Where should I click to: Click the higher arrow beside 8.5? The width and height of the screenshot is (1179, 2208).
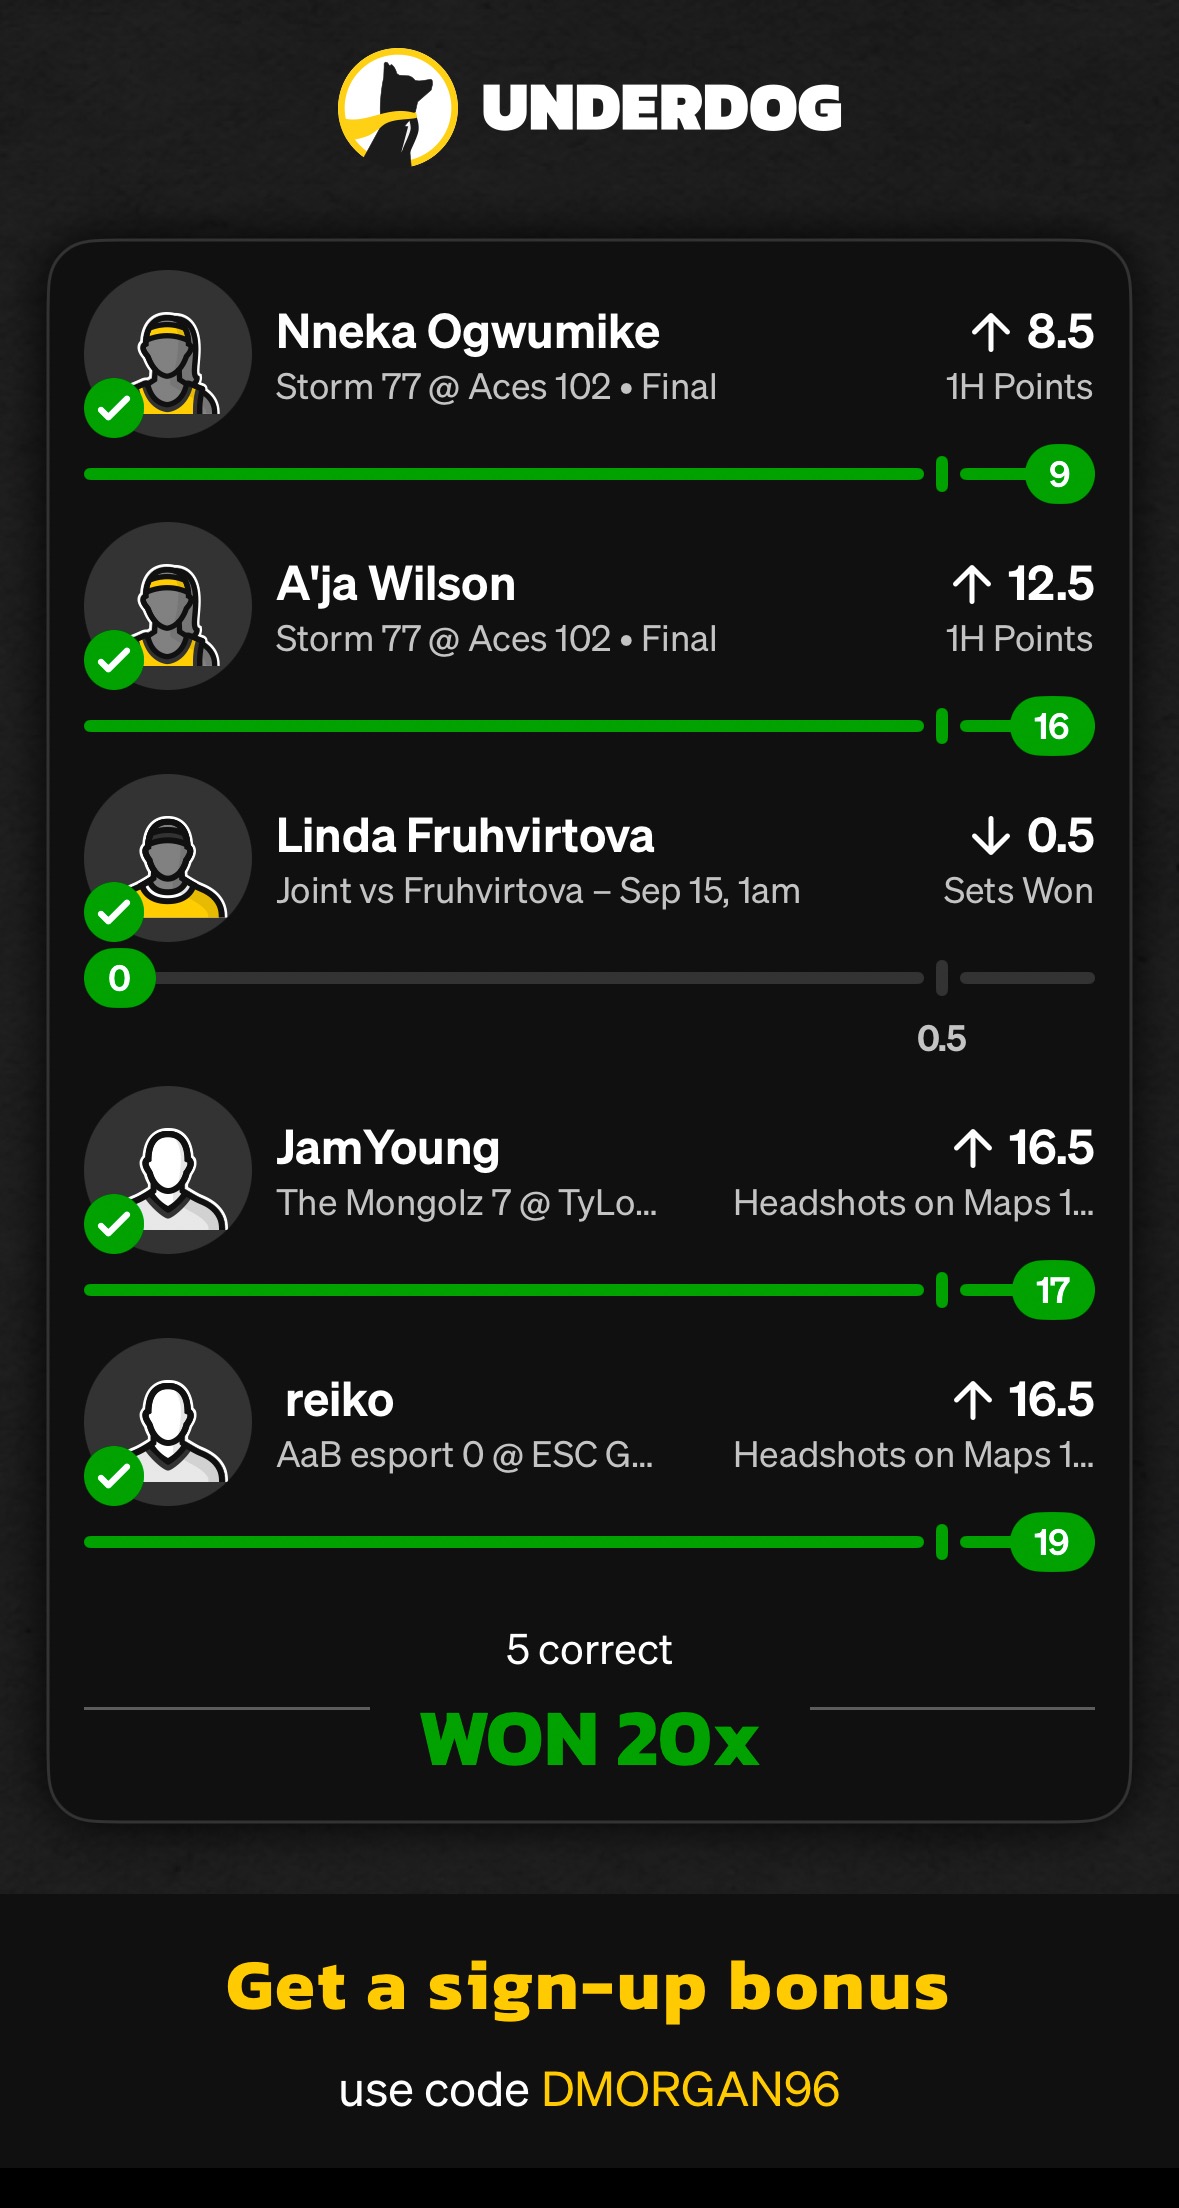pyautogui.click(x=990, y=332)
